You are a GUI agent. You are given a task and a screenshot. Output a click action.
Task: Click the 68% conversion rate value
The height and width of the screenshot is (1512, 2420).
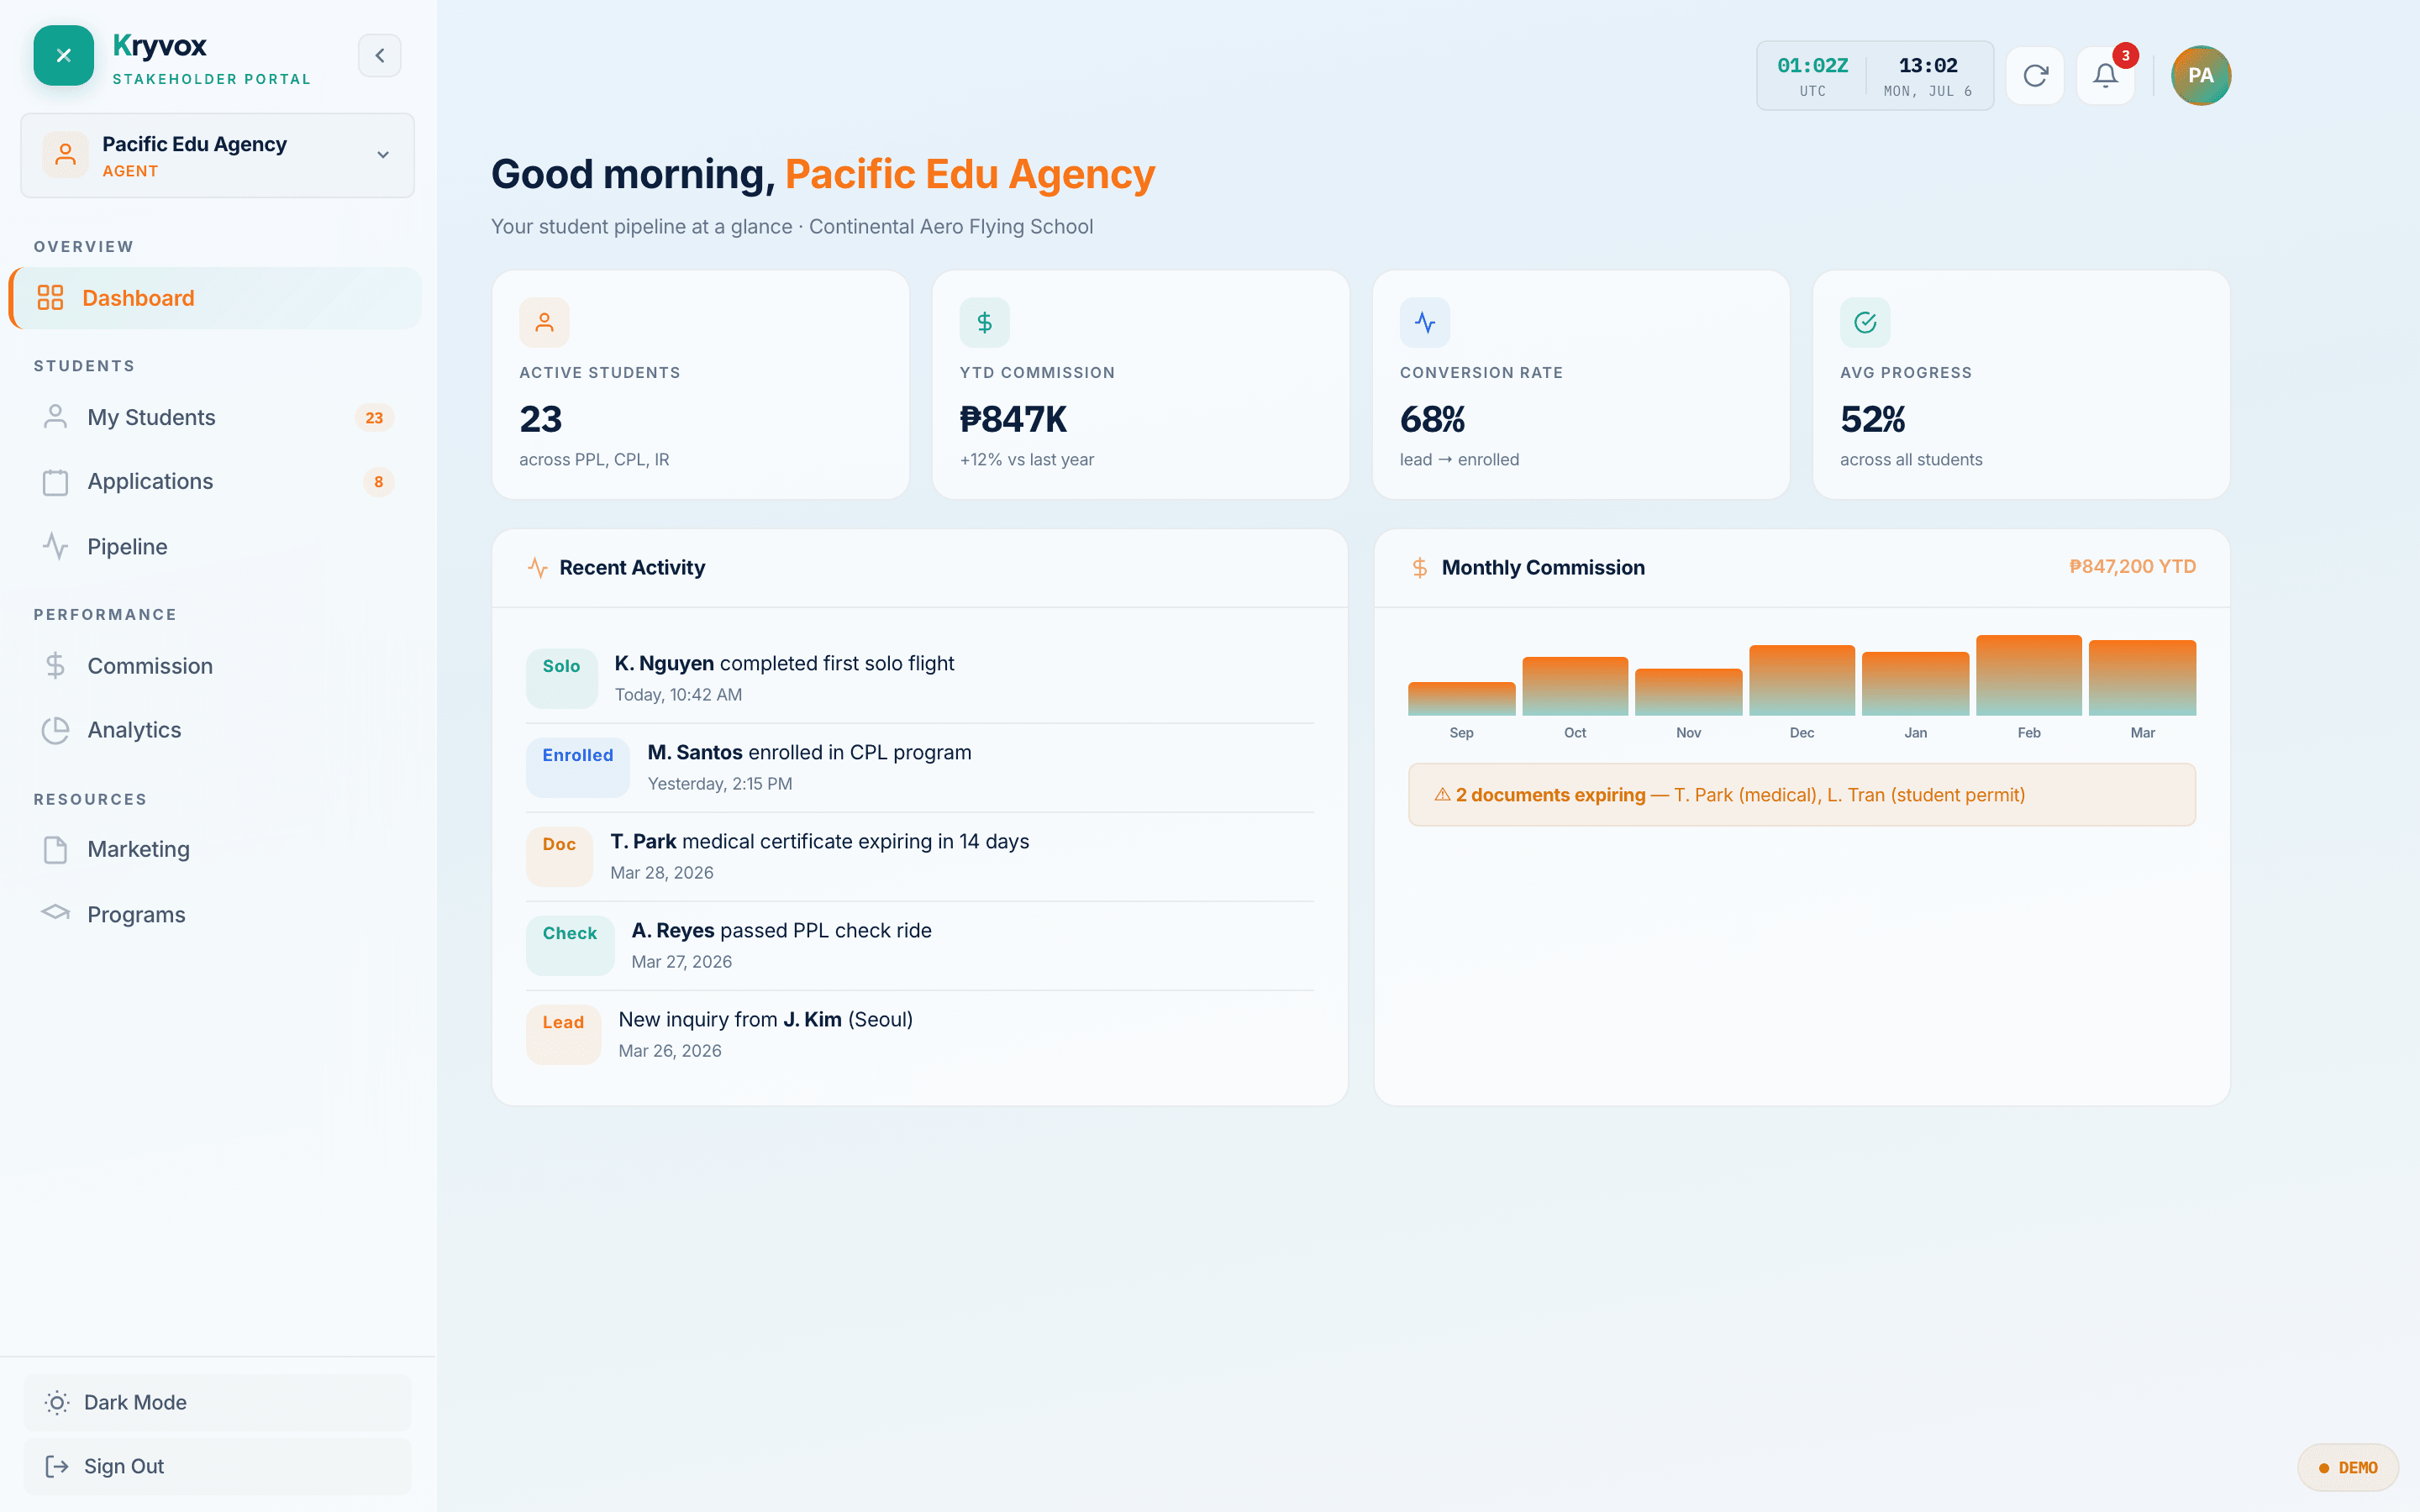tap(1432, 419)
